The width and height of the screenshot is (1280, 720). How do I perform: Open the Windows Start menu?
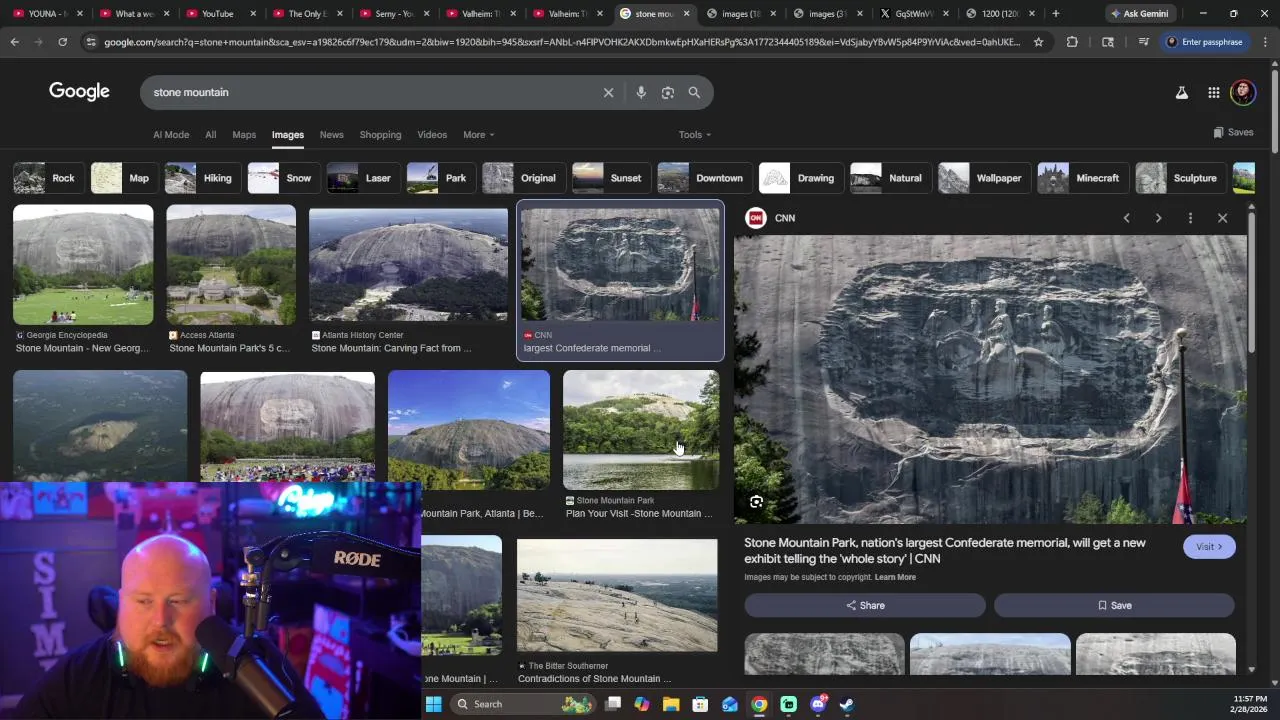pyautogui.click(x=433, y=704)
